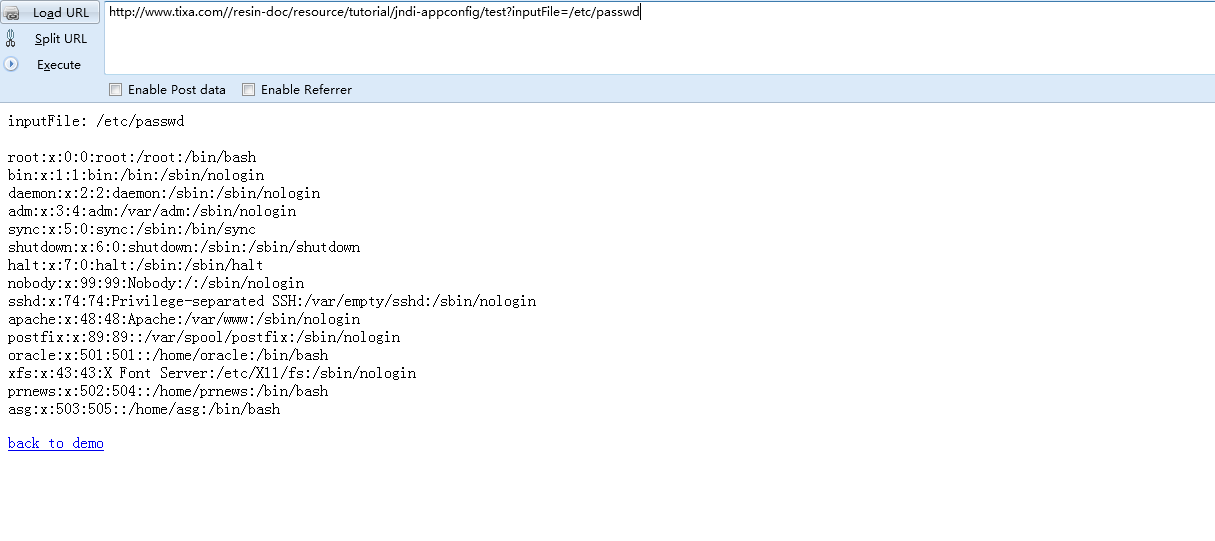Image resolution: width=1215 pixels, height=541 pixels.
Task: Click inside the URL input field
Action: click(658, 38)
